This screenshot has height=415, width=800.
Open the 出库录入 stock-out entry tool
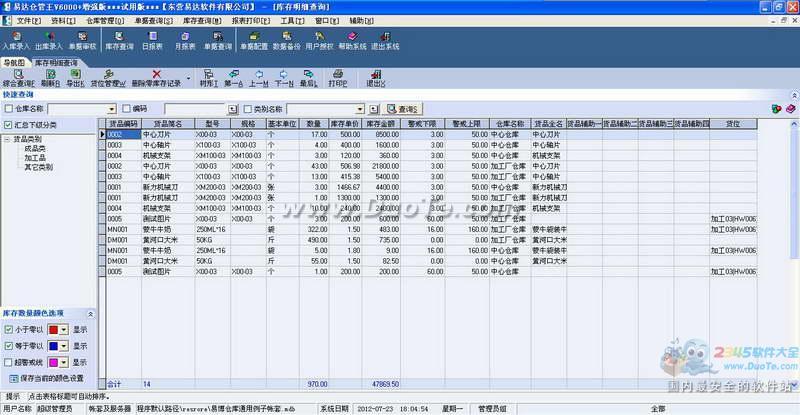tap(50, 40)
